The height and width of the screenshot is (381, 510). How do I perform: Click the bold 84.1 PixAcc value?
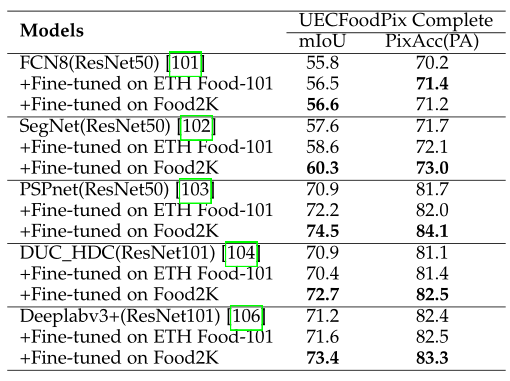click(x=432, y=231)
